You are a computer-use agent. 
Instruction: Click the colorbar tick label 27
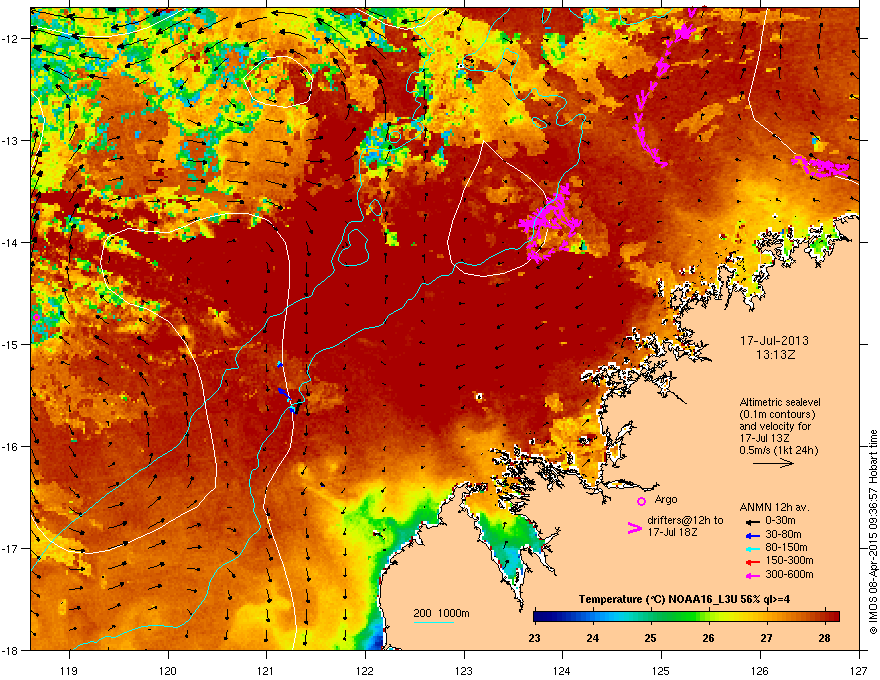pyautogui.click(x=766, y=638)
